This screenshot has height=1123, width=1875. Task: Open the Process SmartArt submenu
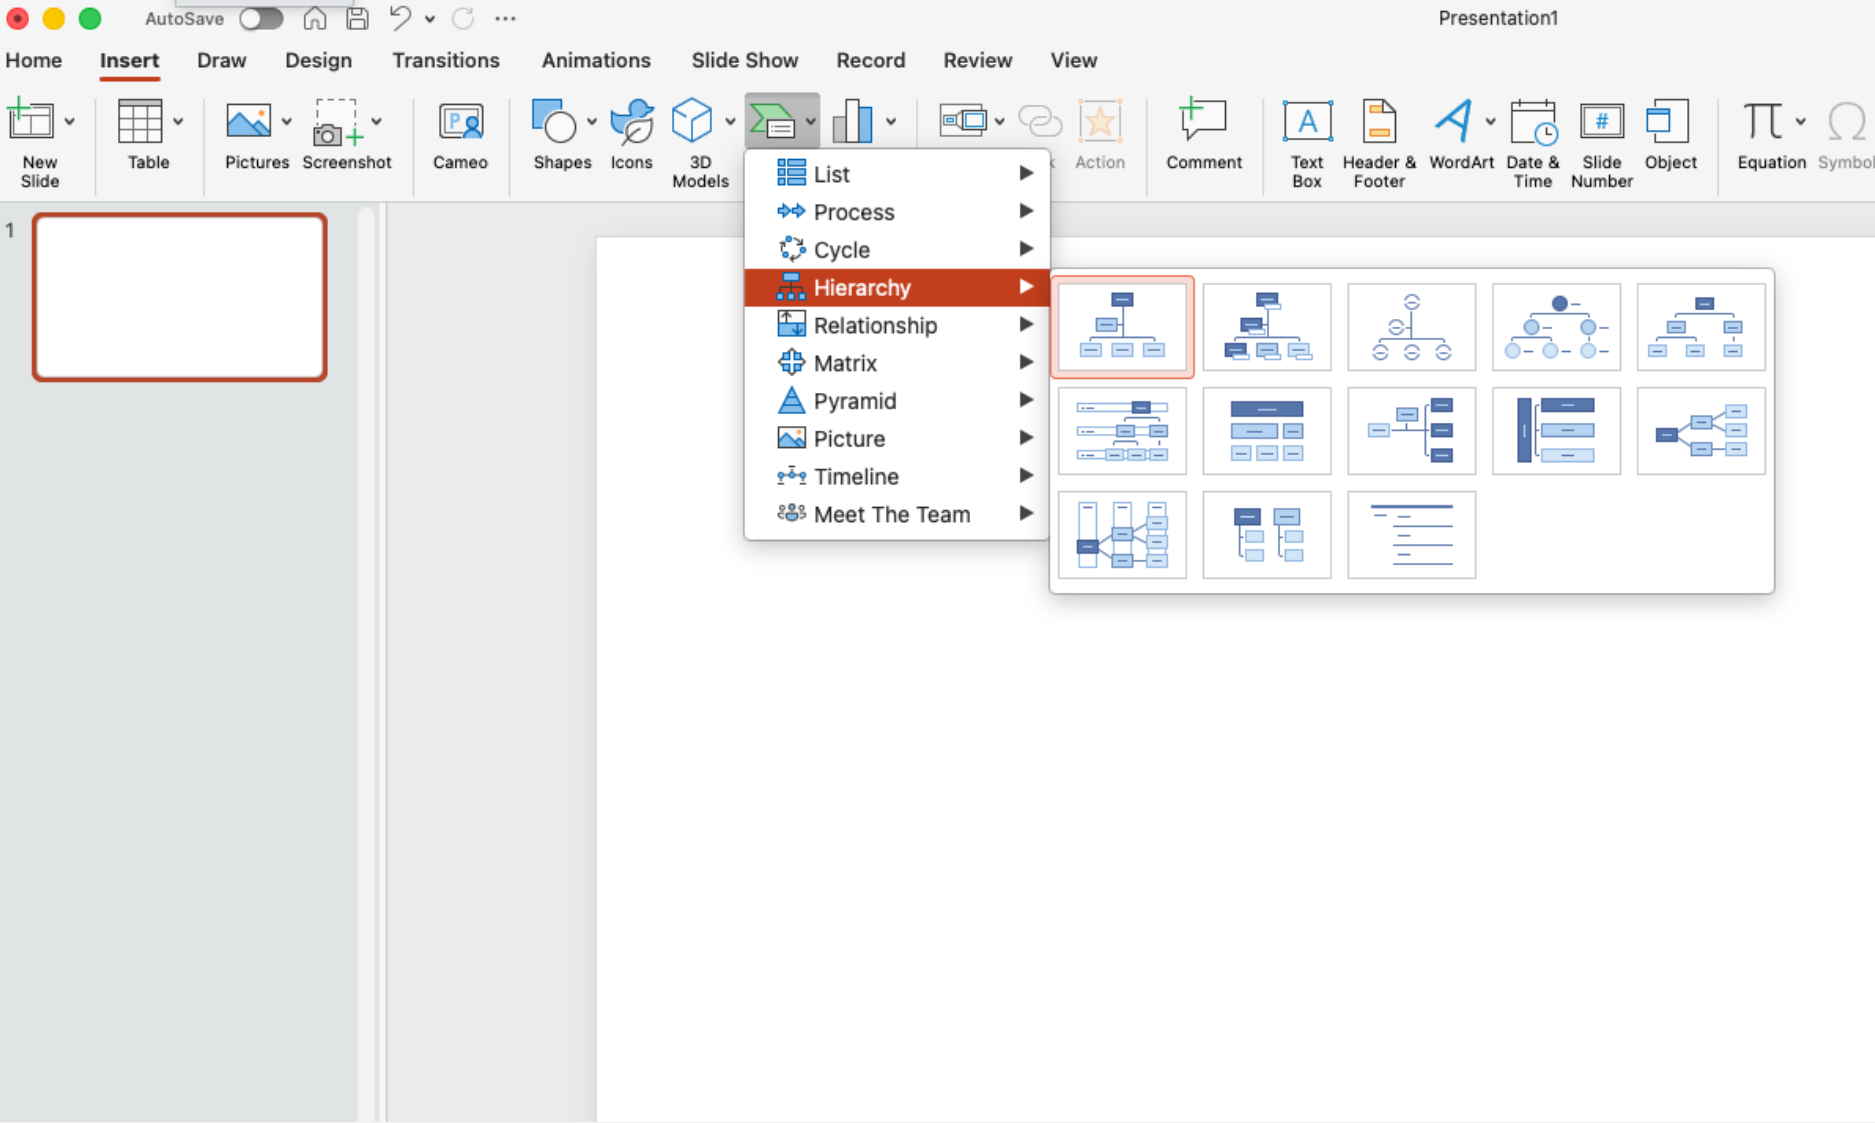(x=897, y=212)
